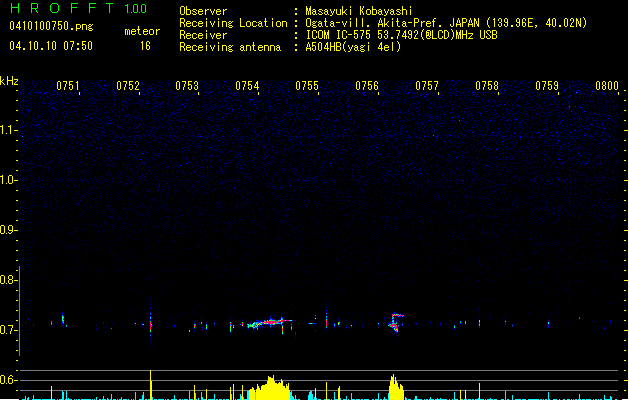
Task: Click the meteor label
Action: coord(142,31)
